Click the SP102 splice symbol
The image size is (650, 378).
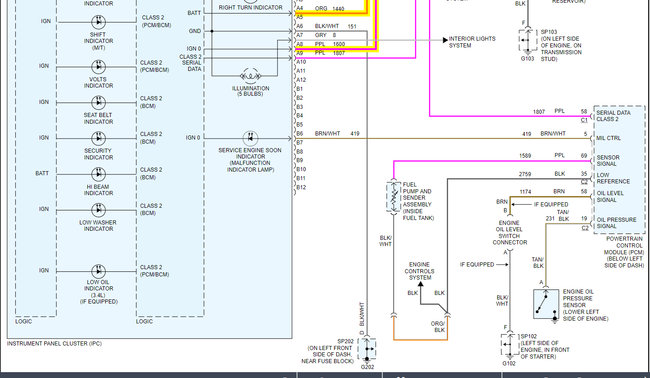(509, 345)
